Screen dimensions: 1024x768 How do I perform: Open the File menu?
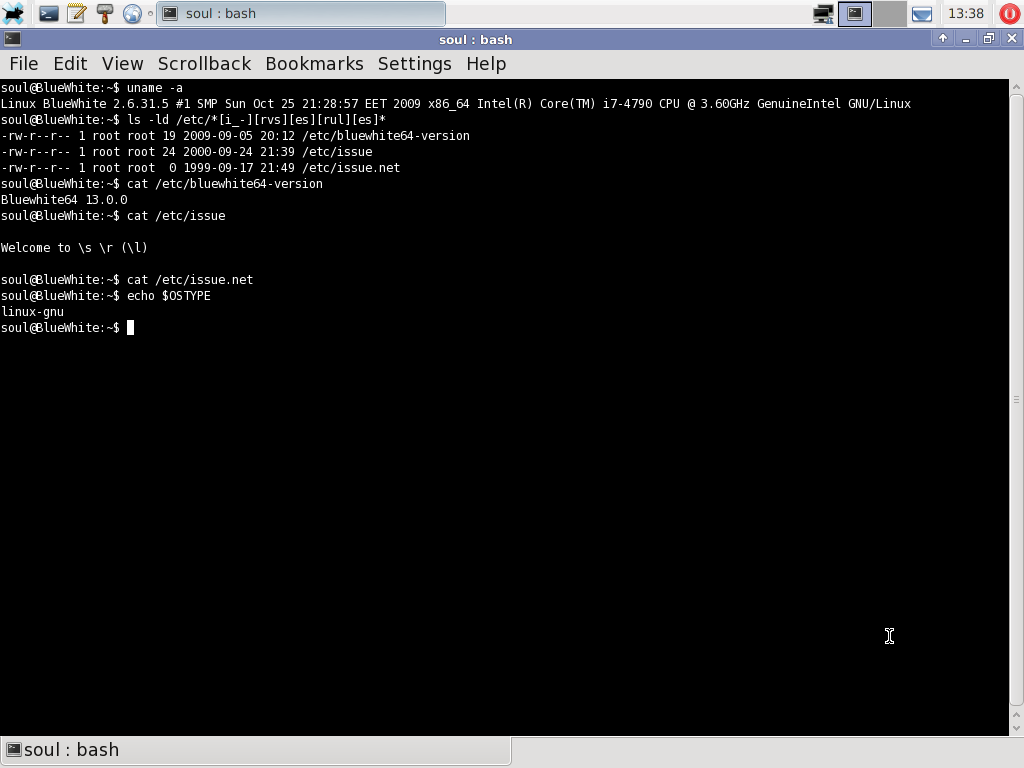pos(24,63)
